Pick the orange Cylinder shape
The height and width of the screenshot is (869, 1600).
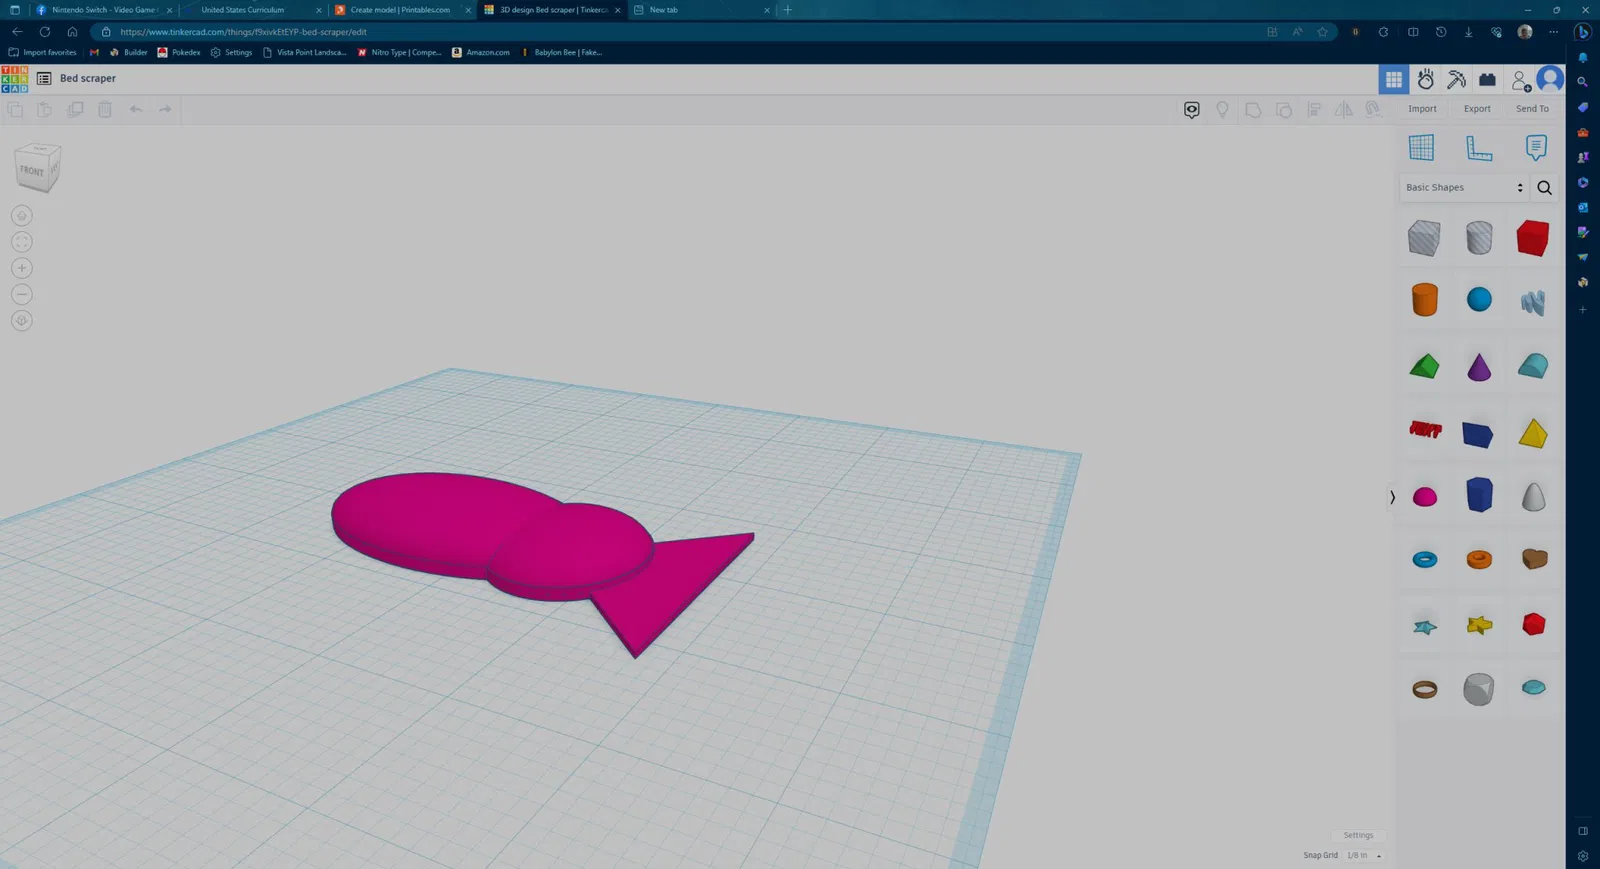(x=1425, y=299)
